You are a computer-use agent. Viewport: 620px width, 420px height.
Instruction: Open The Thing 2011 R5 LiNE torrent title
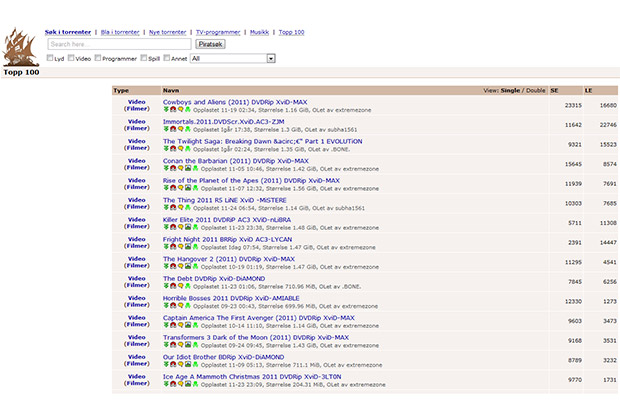pos(225,200)
